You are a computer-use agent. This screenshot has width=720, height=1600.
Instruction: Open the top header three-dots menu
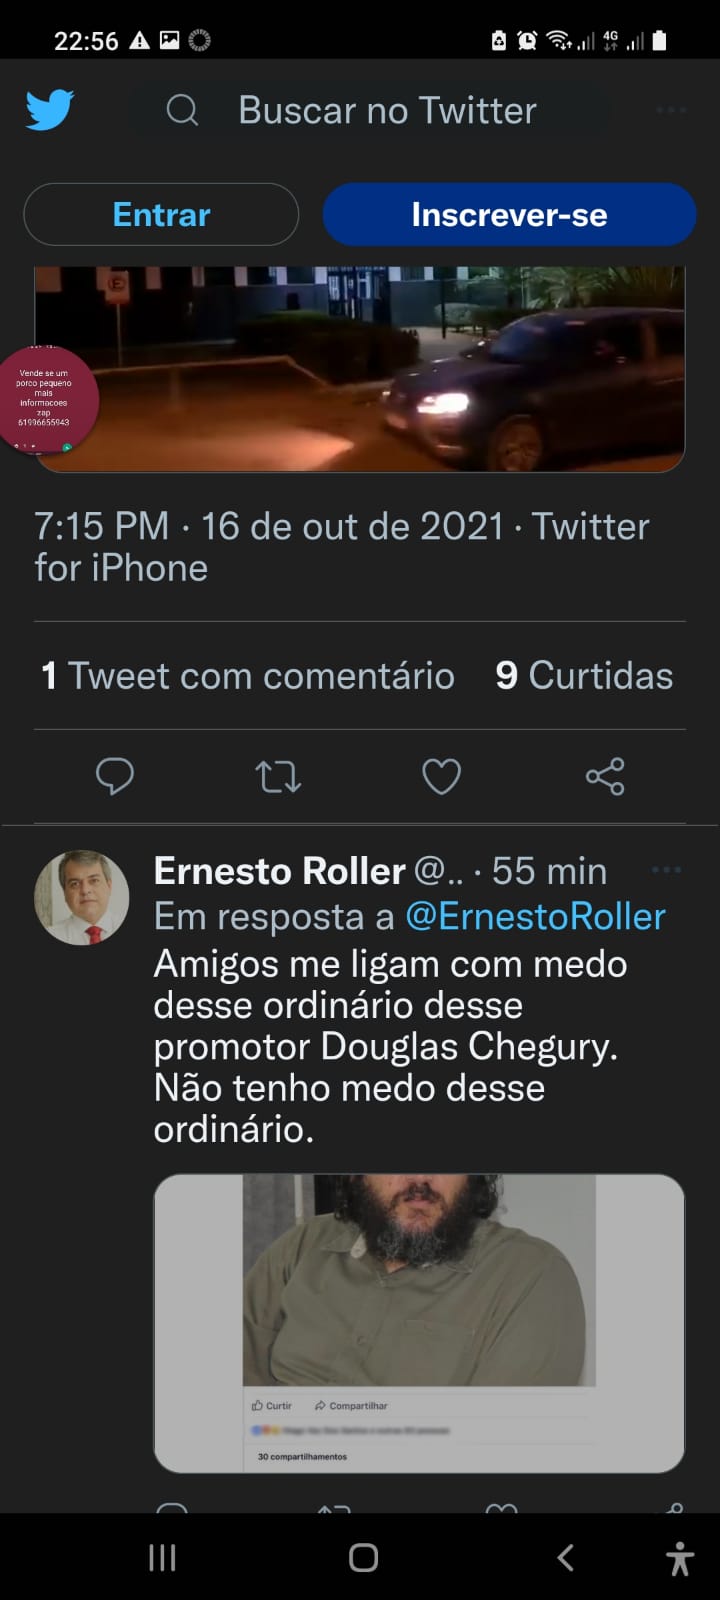[671, 110]
